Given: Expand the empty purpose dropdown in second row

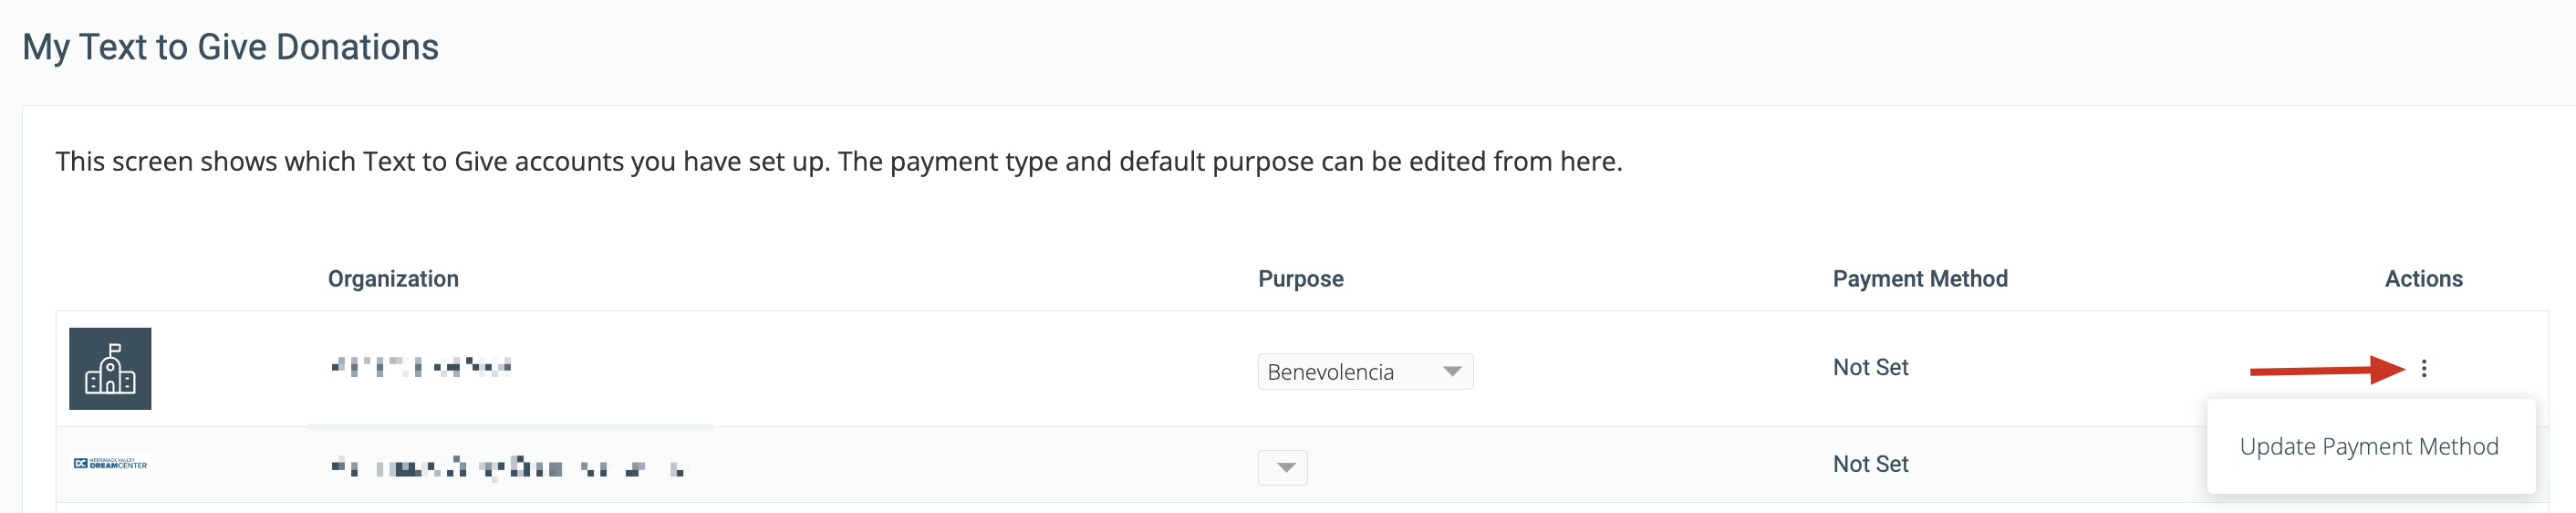Looking at the screenshot, I should coord(1282,467).
